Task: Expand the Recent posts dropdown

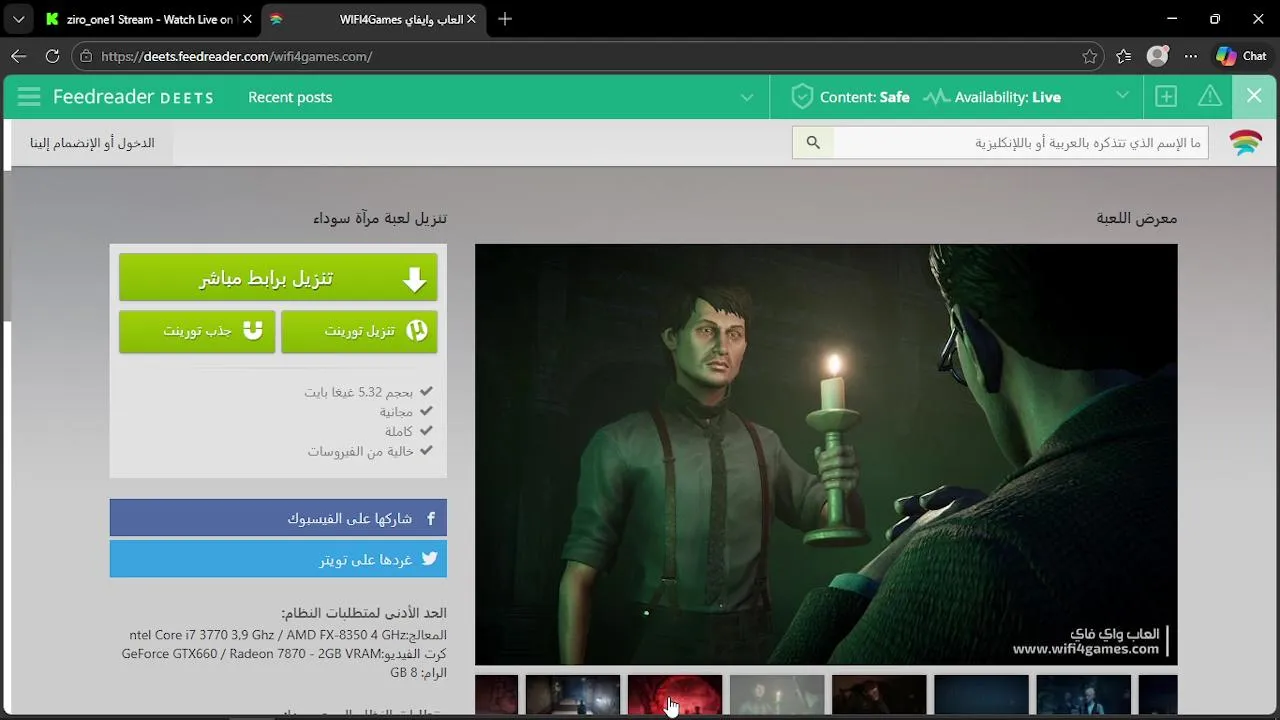Action: pyautogui.click(x=747, y=97)
